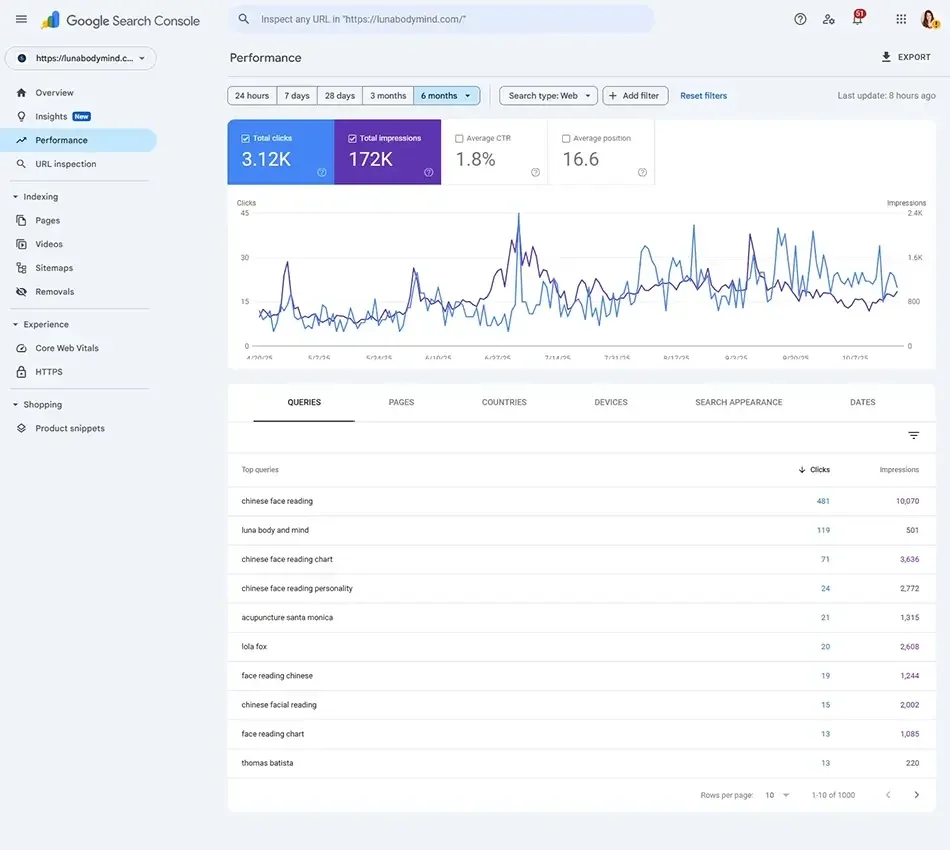Click the Export download icon

click(885, 56)
